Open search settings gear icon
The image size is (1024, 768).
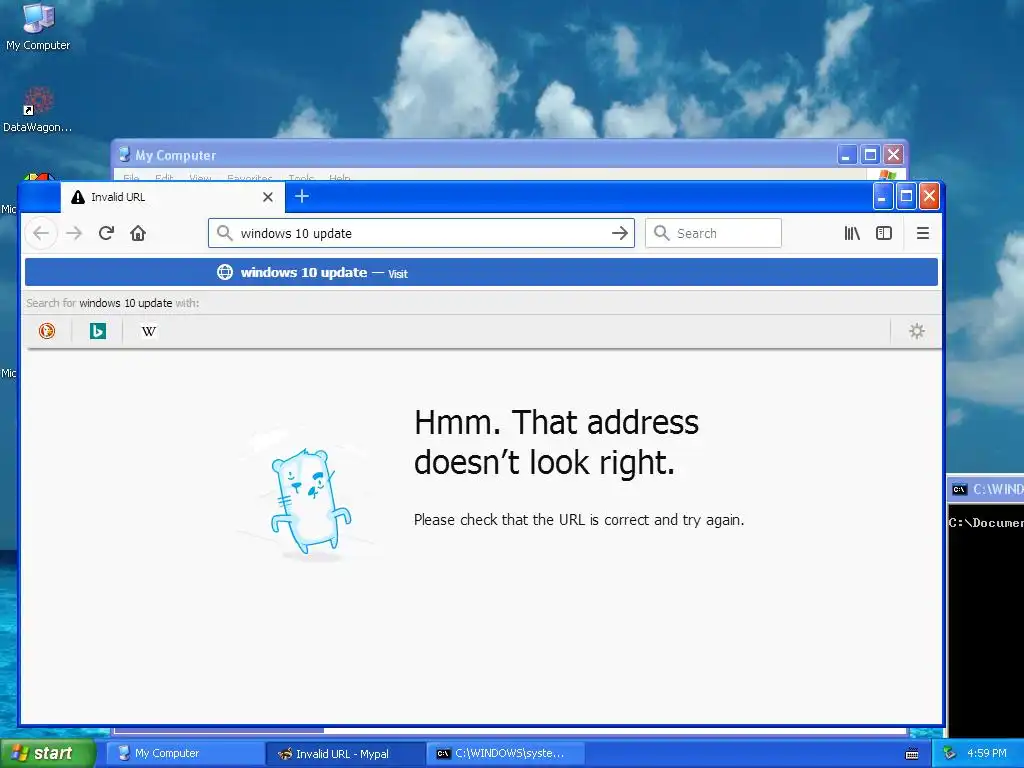click(917, 331)
